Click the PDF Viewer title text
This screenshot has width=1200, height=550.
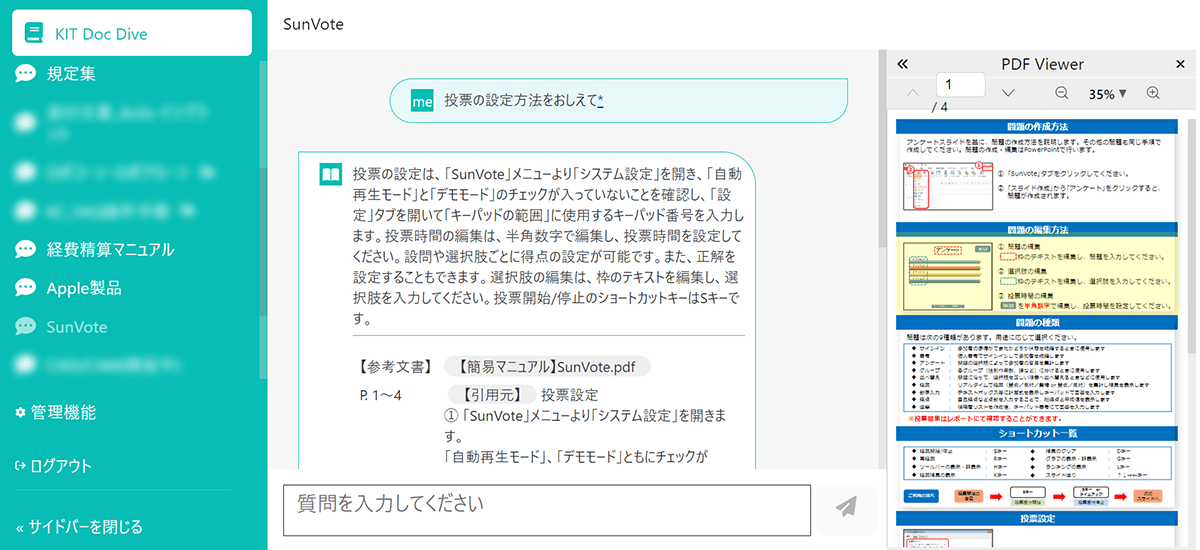coord(1042,64)
